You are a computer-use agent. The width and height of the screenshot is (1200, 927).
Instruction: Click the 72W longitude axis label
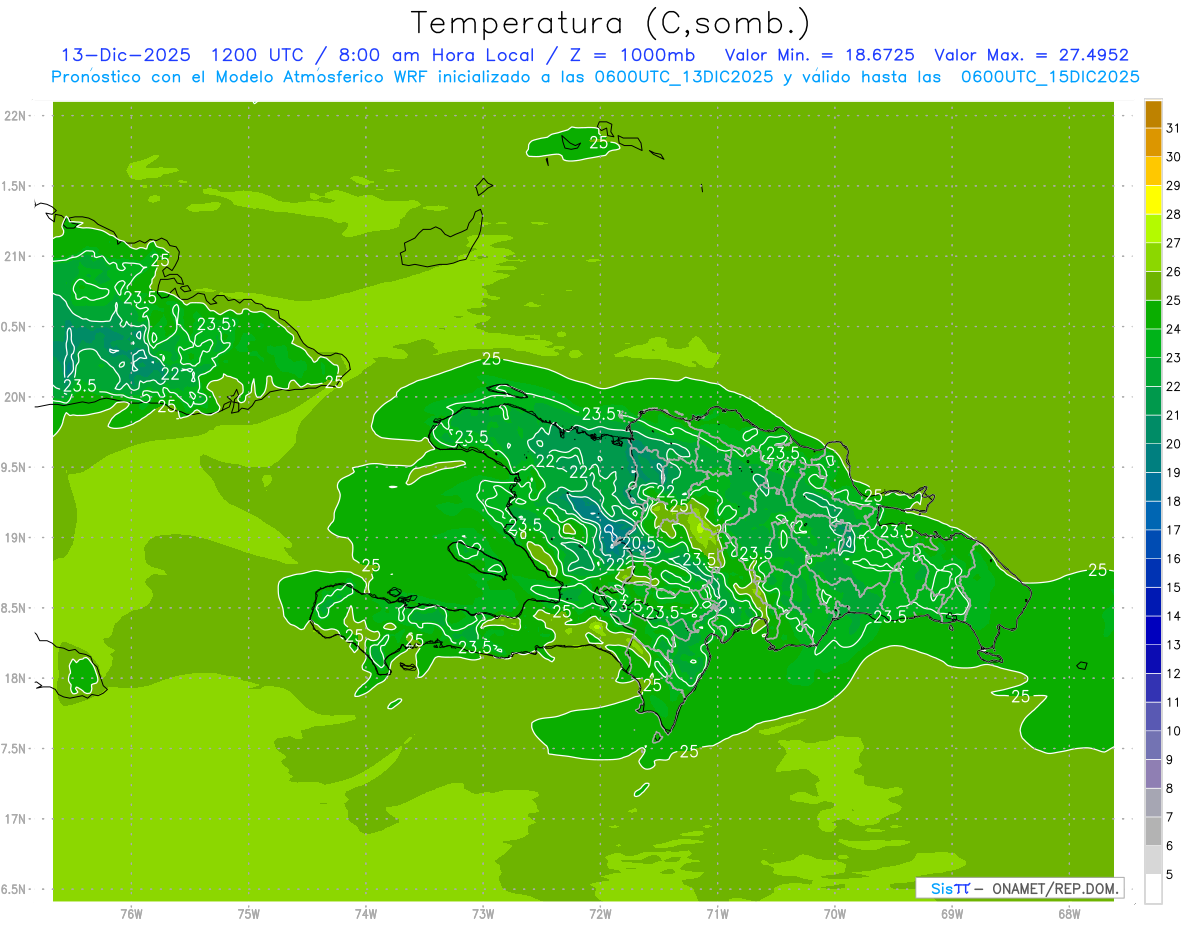(600, 914)
